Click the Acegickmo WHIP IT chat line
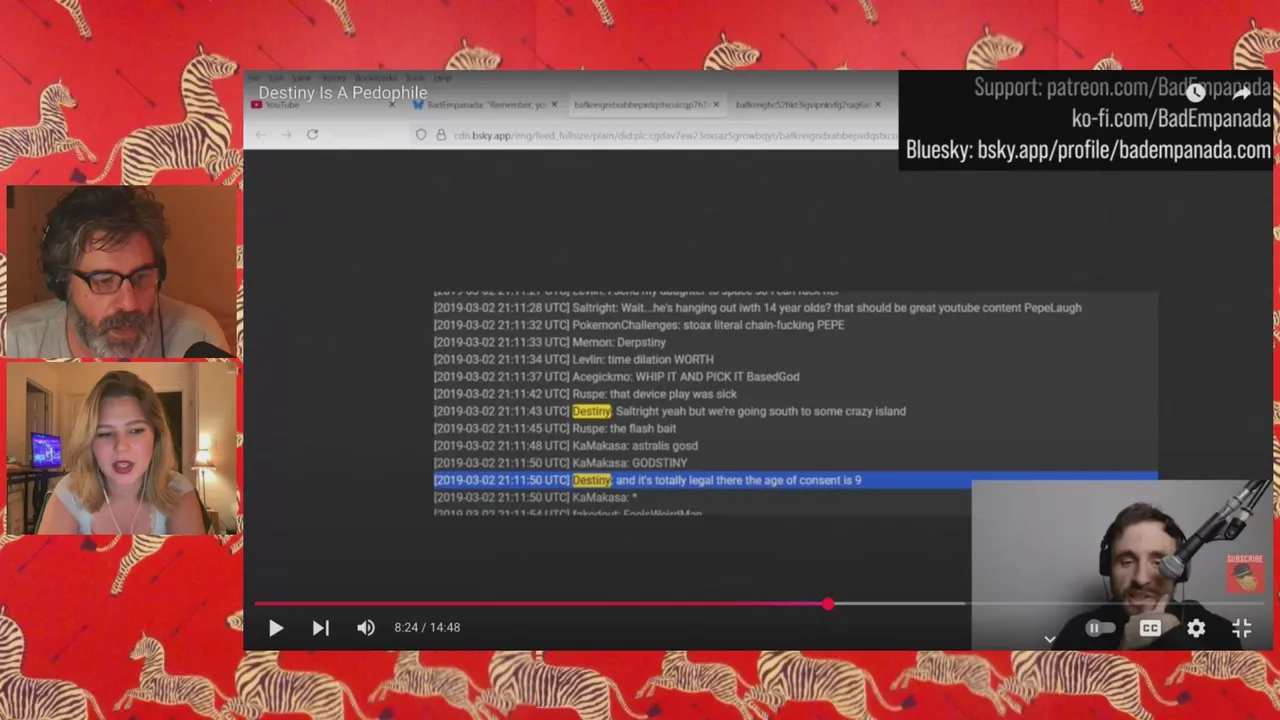This screenshot has width=1280, height=720. [x=616, y=377]
